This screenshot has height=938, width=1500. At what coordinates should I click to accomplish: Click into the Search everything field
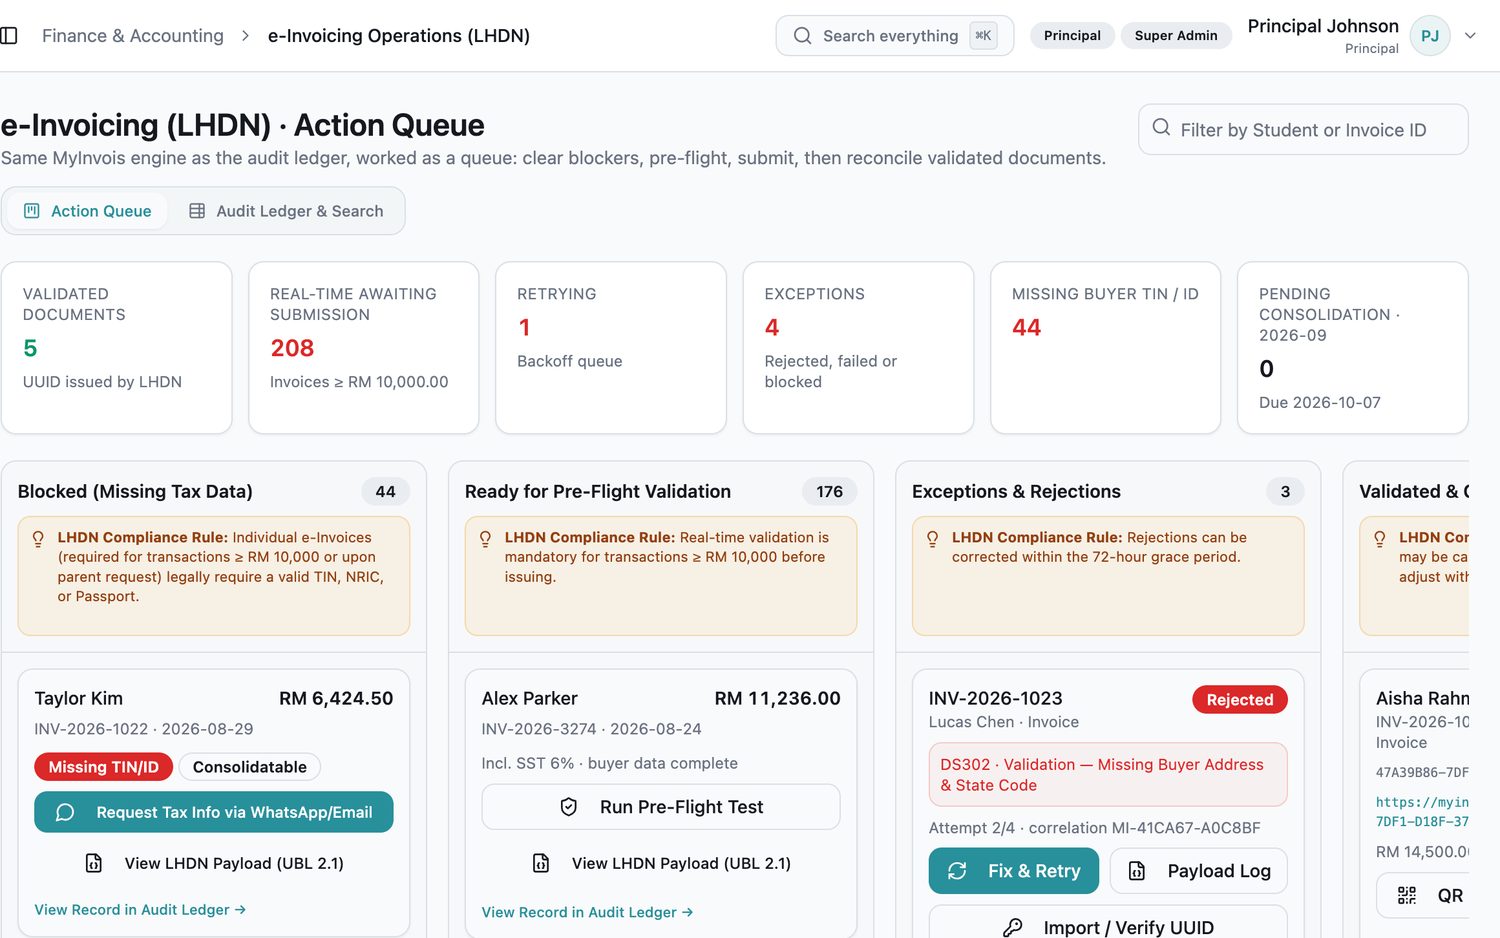[x=894, y=36]
